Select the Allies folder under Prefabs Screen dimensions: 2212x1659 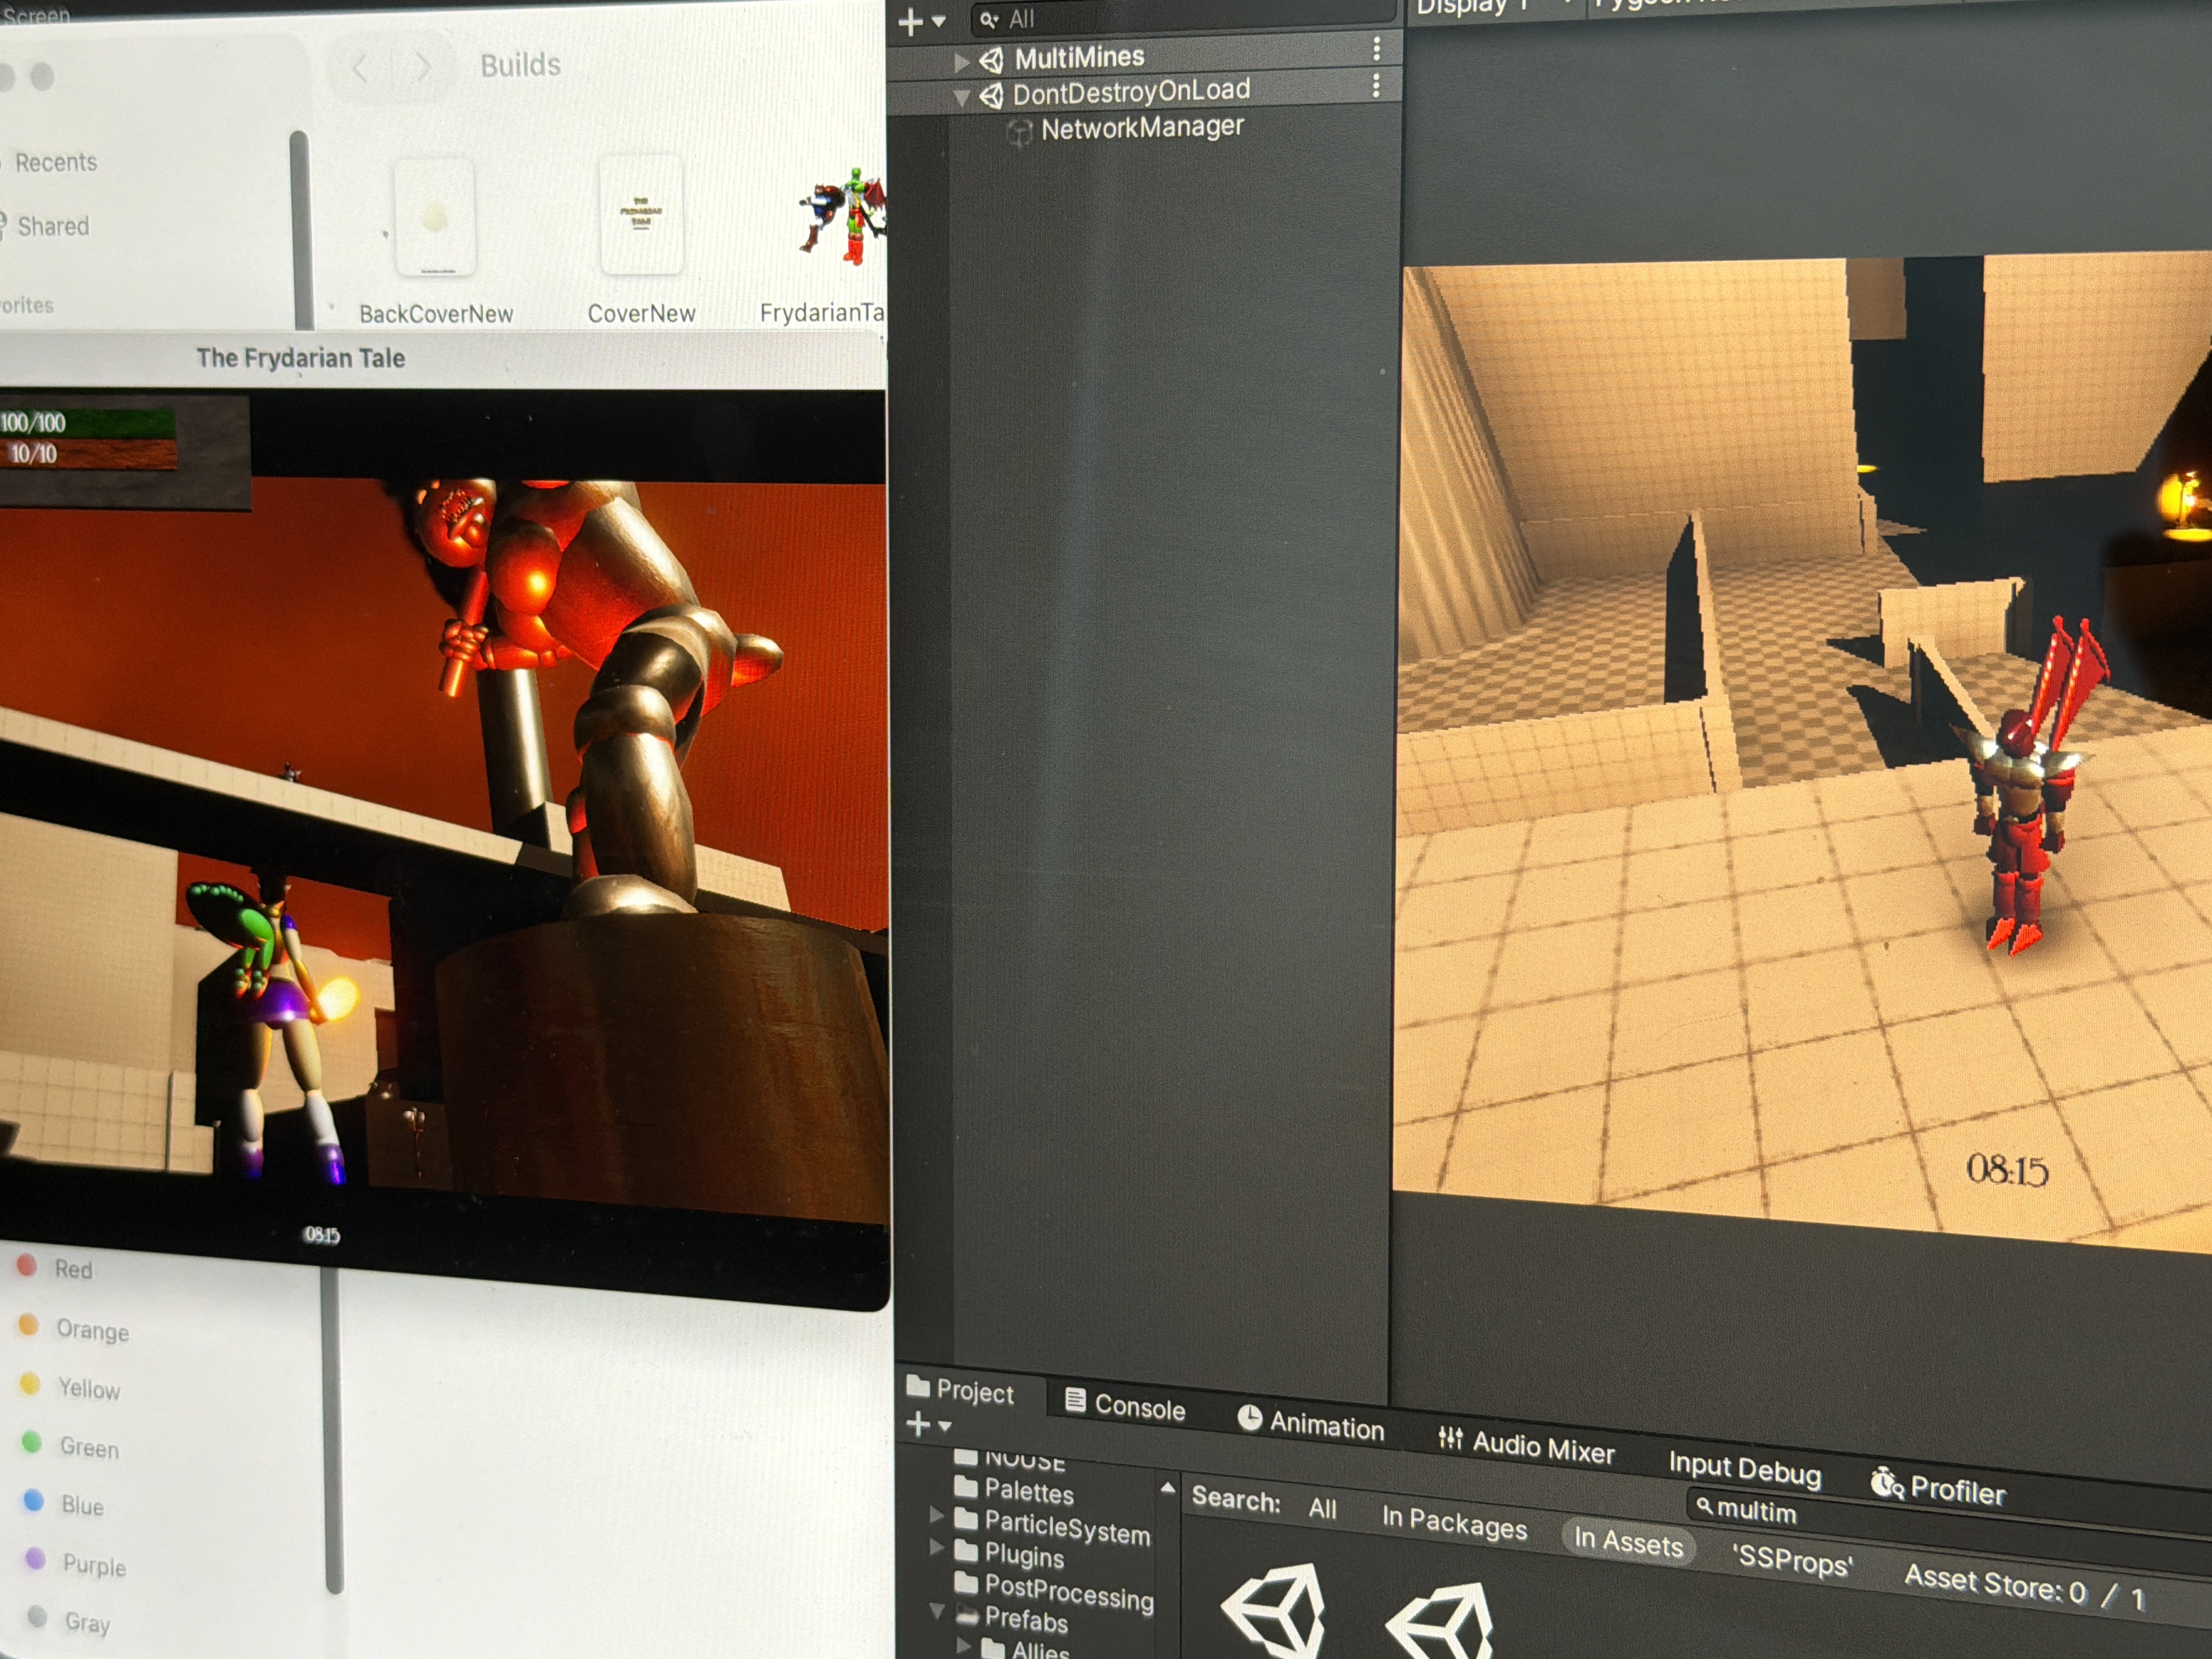click(x=1025, y=1648)
